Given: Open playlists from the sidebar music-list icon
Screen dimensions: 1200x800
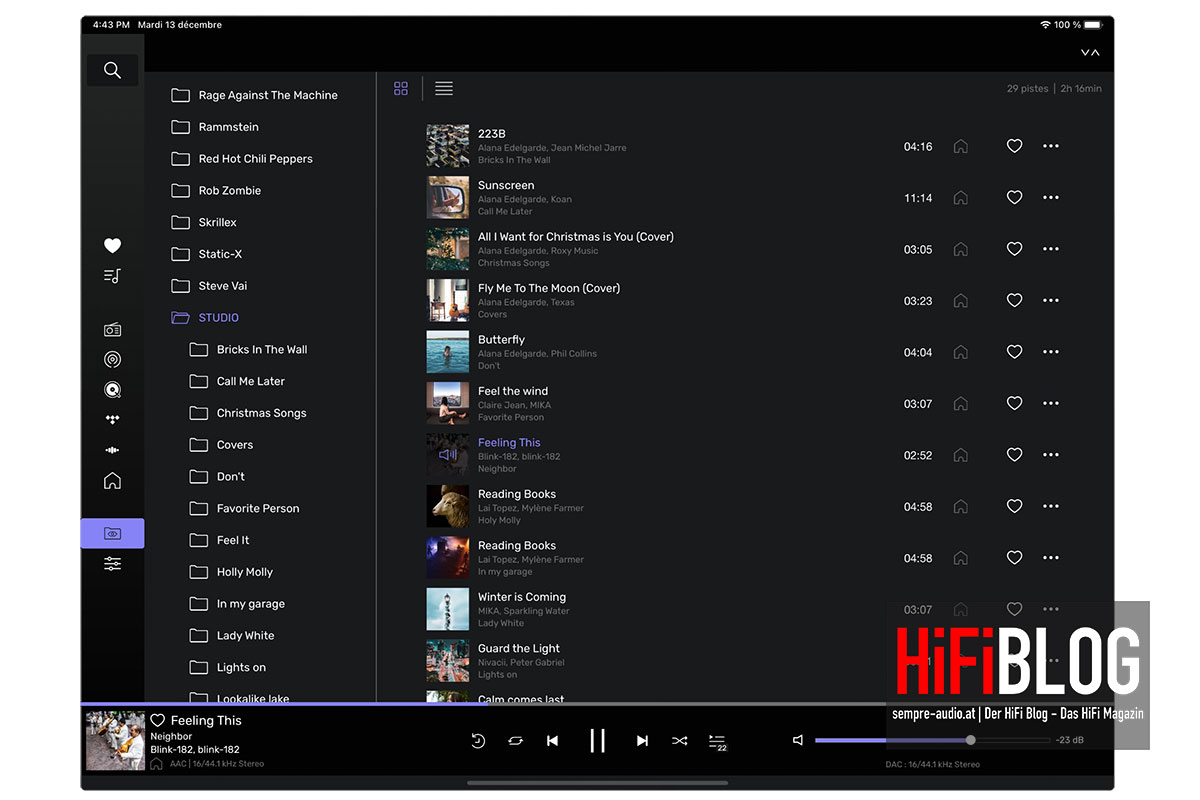Looking at the screenshot, I should tap(113, 276).
